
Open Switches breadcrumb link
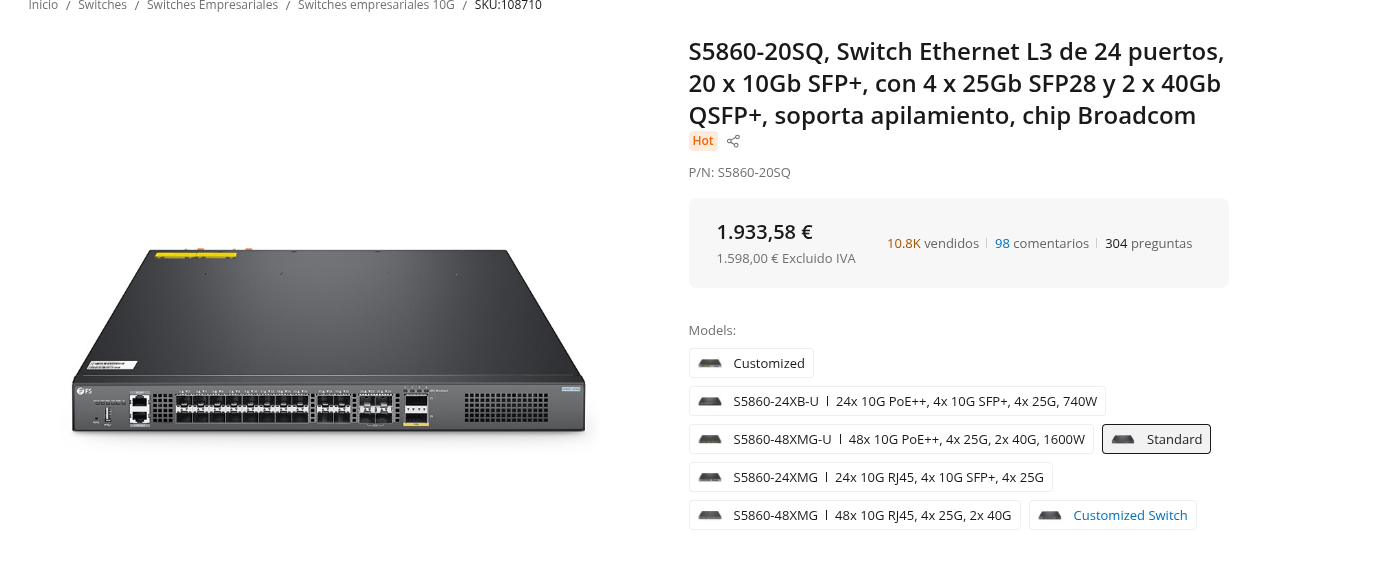pos(102,6)
